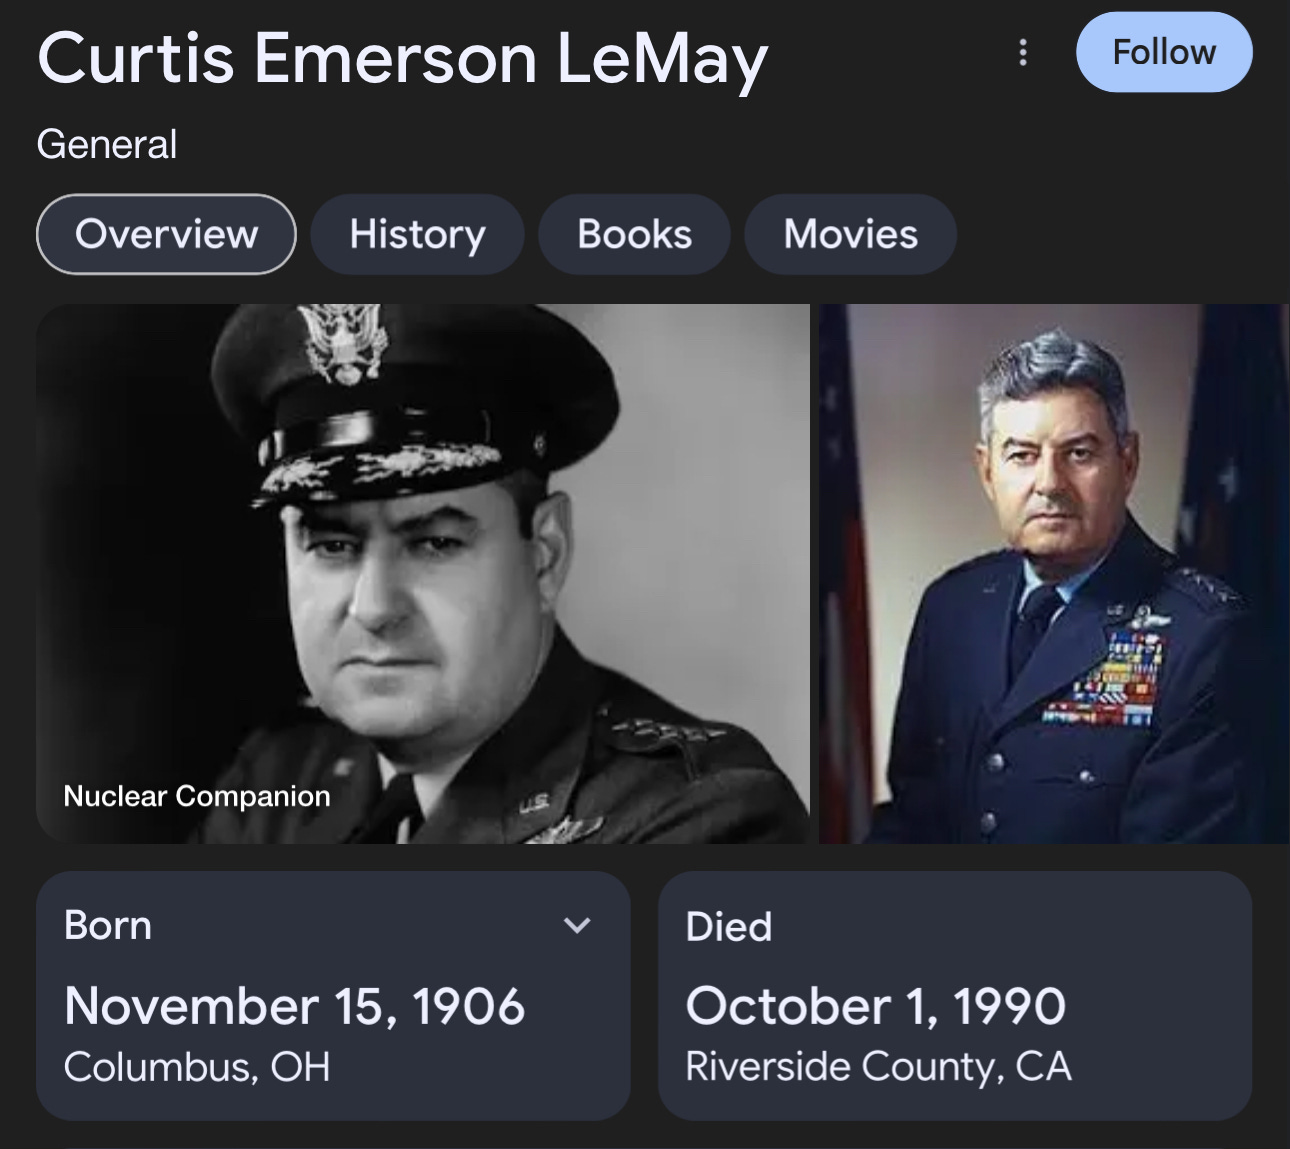The width and height of the screenshot is (1290, 1149).
Task: Click the Born label heading
Action: pos(108,926)
